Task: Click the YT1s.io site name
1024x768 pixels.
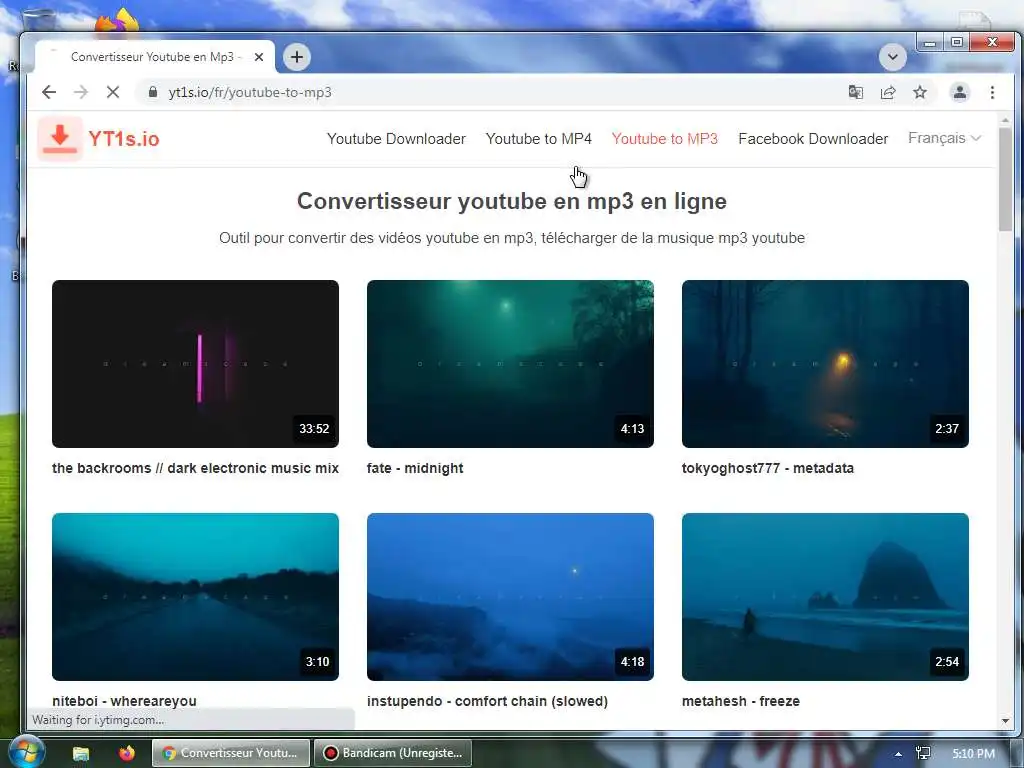Action: coord(124,138)
